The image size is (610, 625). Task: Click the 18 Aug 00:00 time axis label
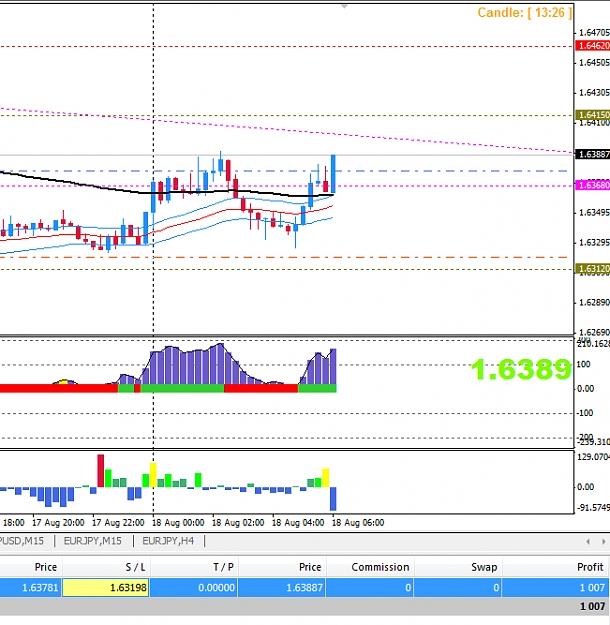click(178, 523)
